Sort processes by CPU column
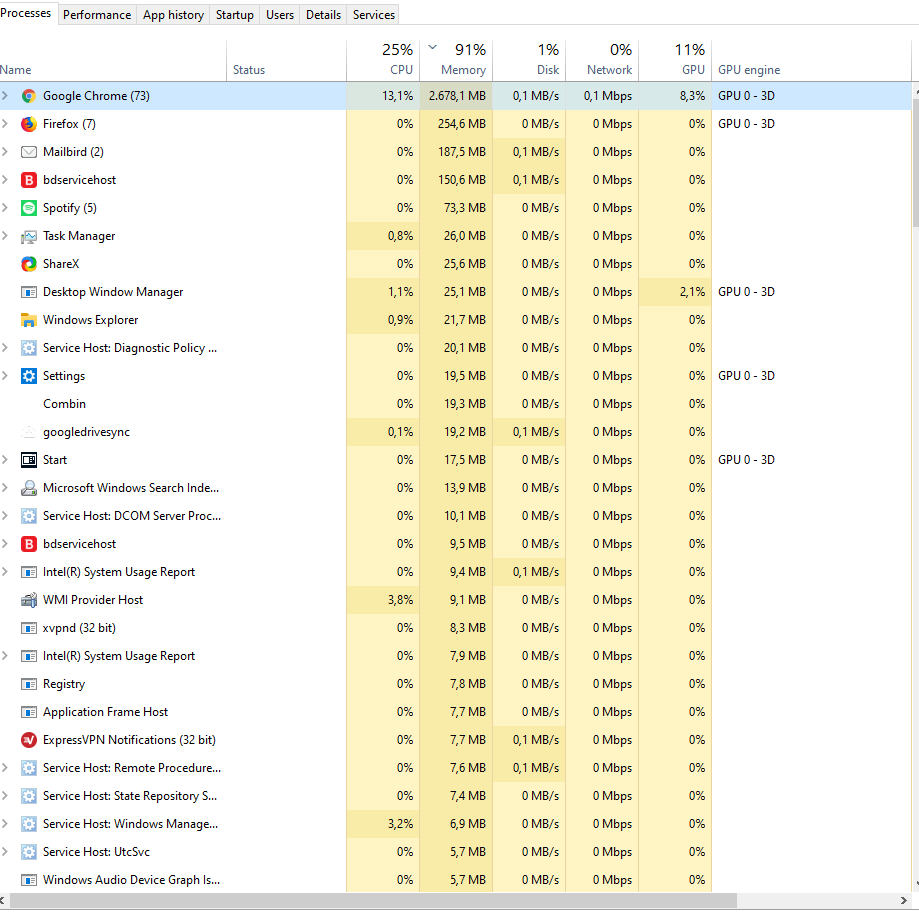The height and width of the screenshot is (918, 919). (383, 60)
